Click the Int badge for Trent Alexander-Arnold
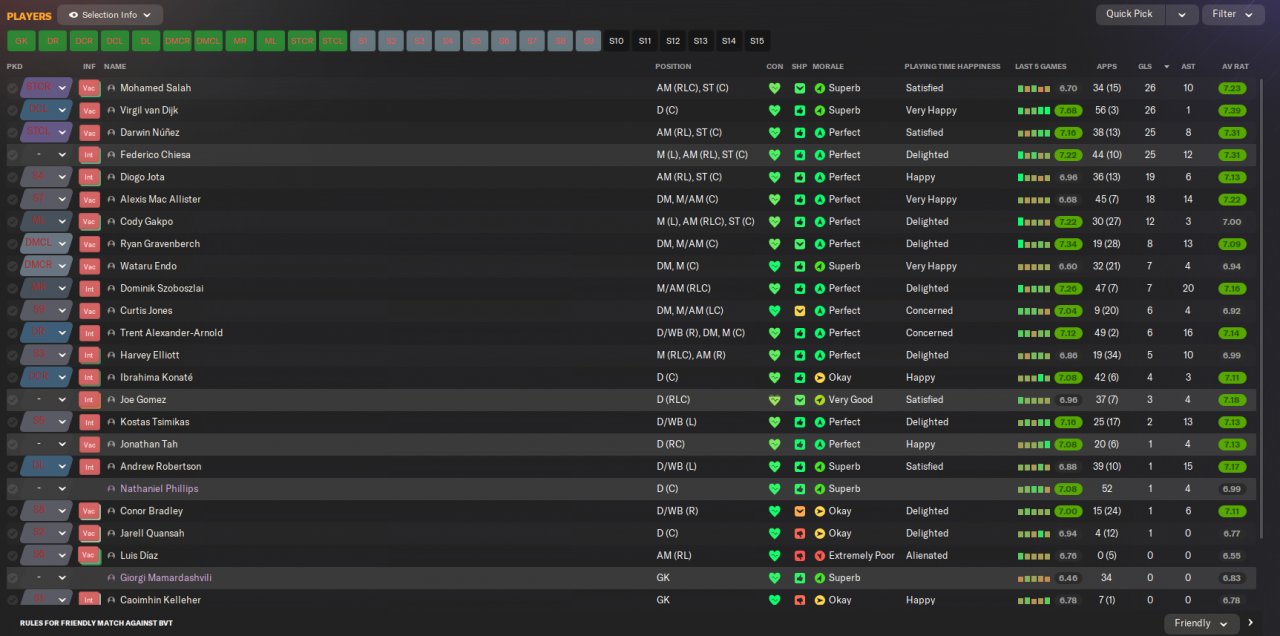1280x636 pixels. click(x=89, y=333)
